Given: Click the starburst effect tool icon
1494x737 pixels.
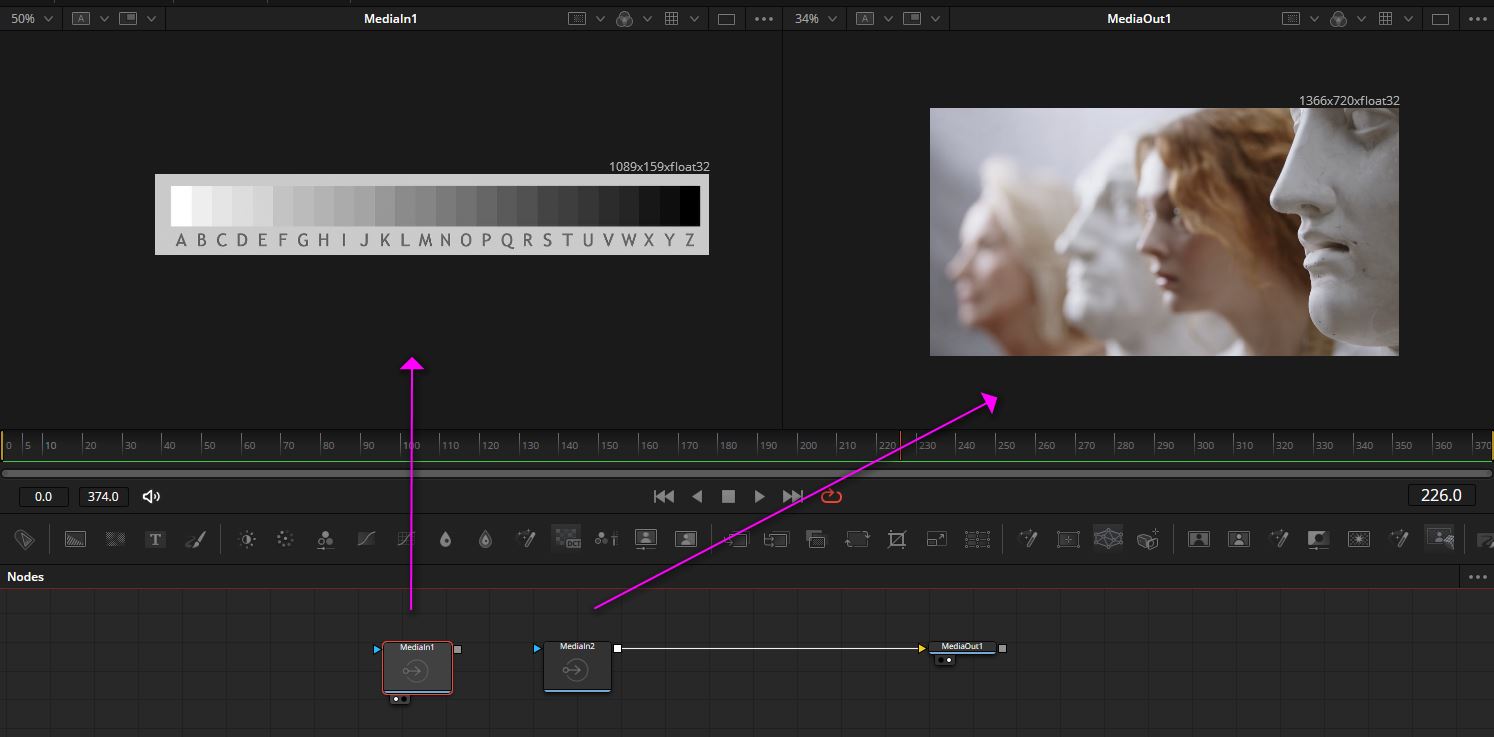Looking at the screenshot, I should pos(1358,539).
